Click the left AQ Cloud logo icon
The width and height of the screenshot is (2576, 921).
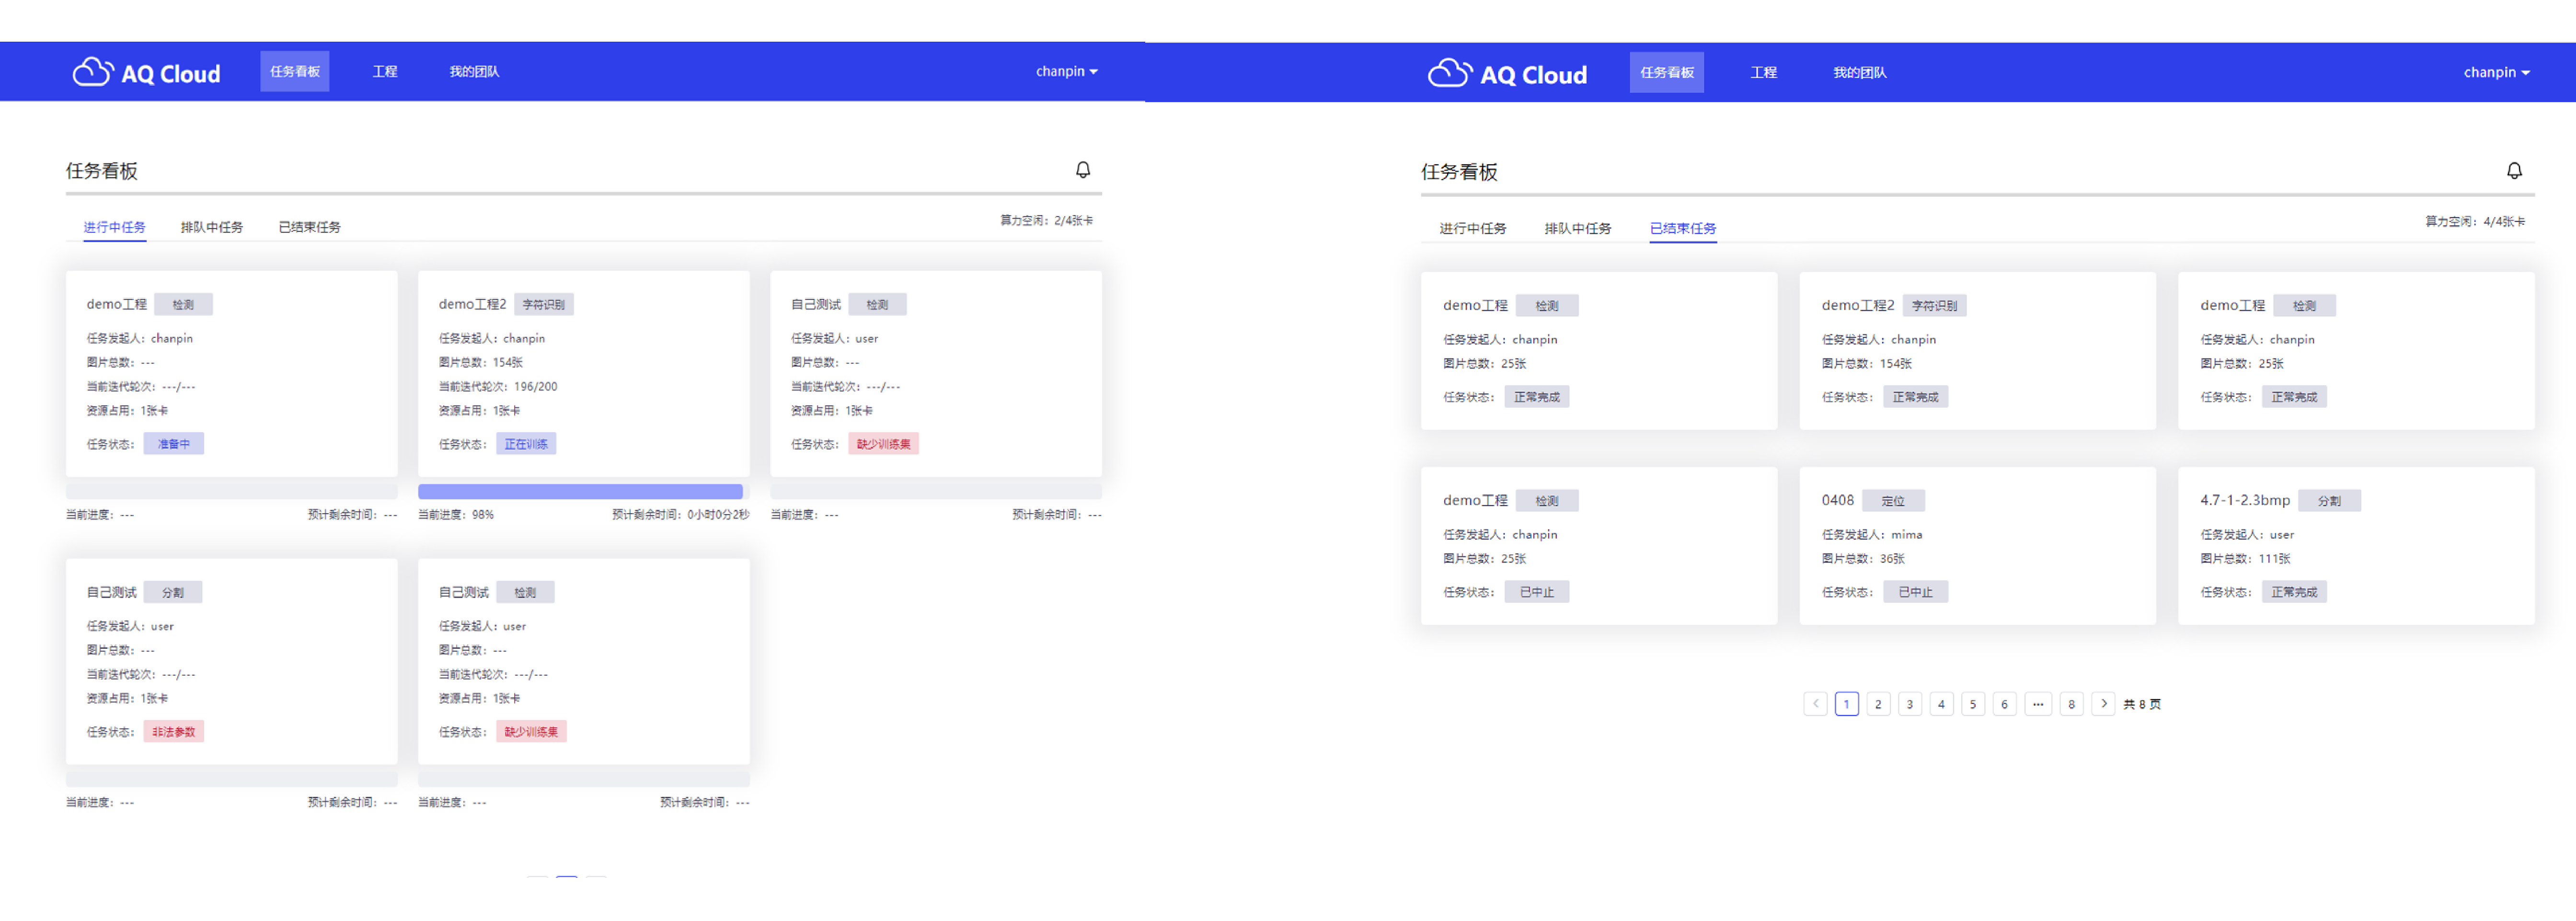tap(93, 72)
